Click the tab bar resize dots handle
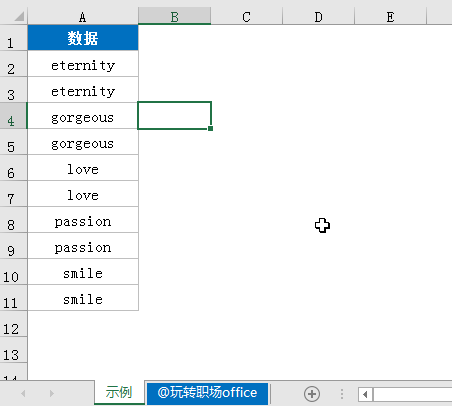Viewport: 452px width, 406px height. (x=342, y=394)
